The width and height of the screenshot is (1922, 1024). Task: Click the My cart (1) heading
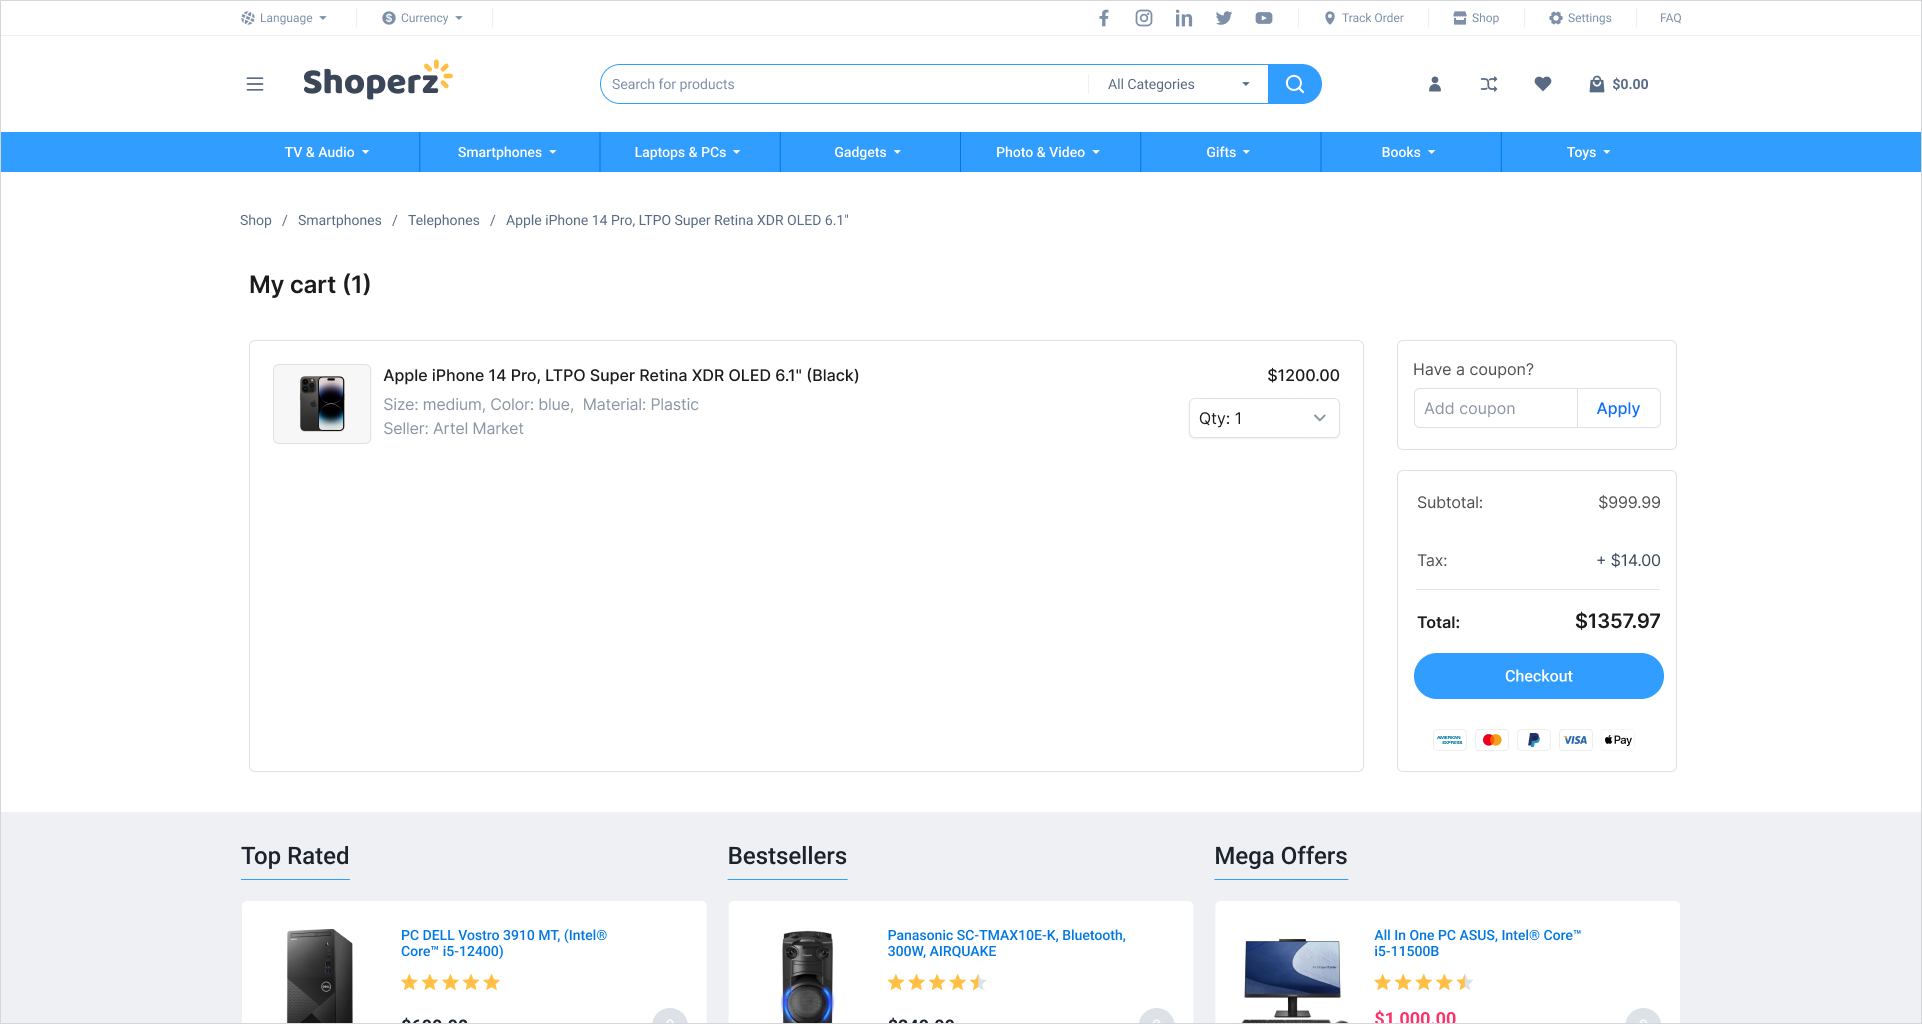pyautogui.click(x=310, y=285)
